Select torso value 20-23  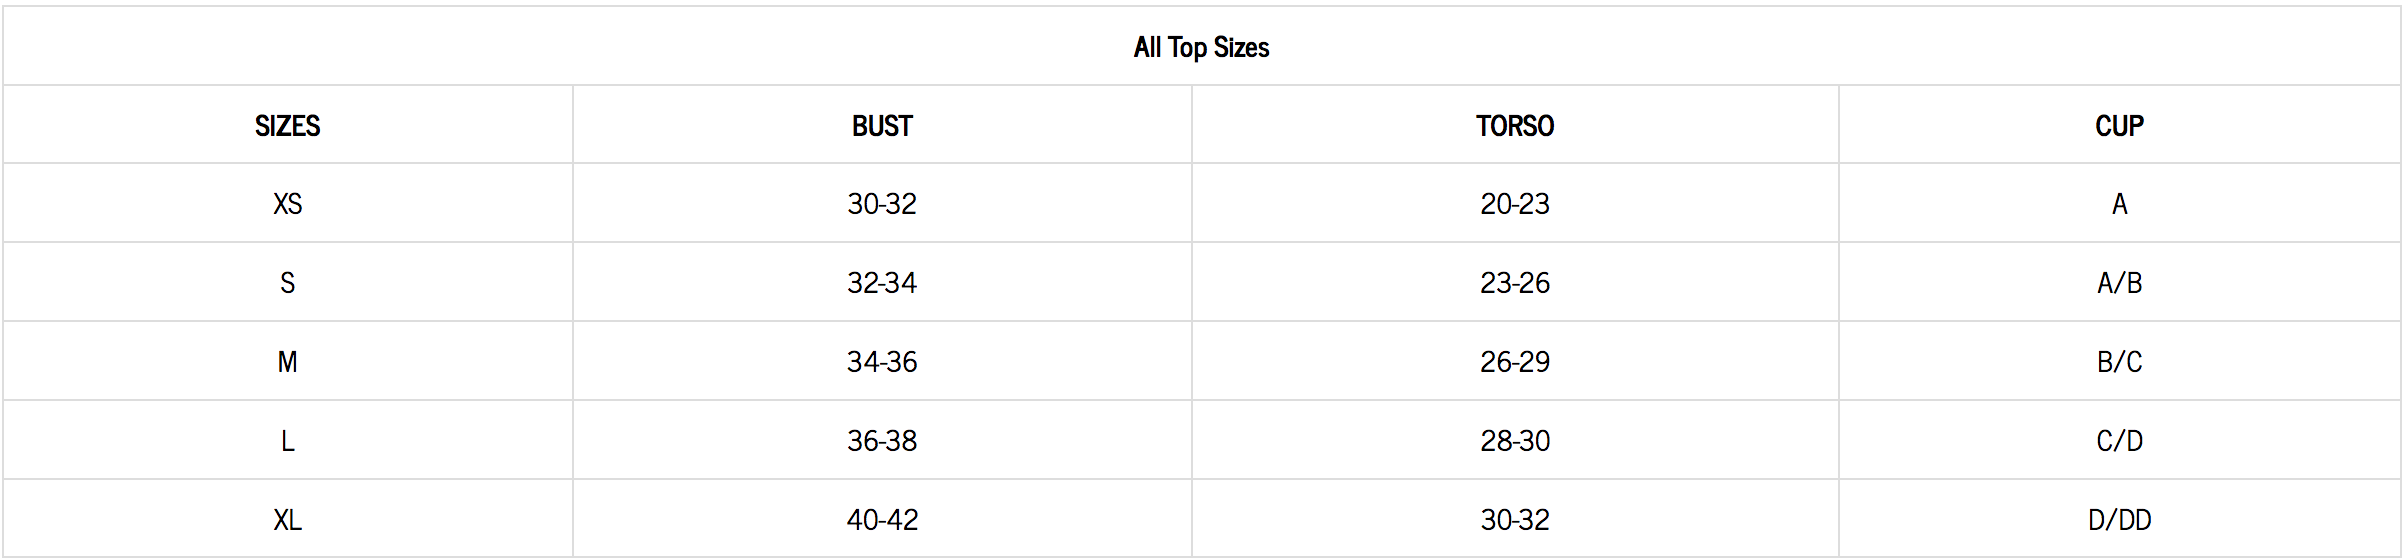coord(1515,204)
